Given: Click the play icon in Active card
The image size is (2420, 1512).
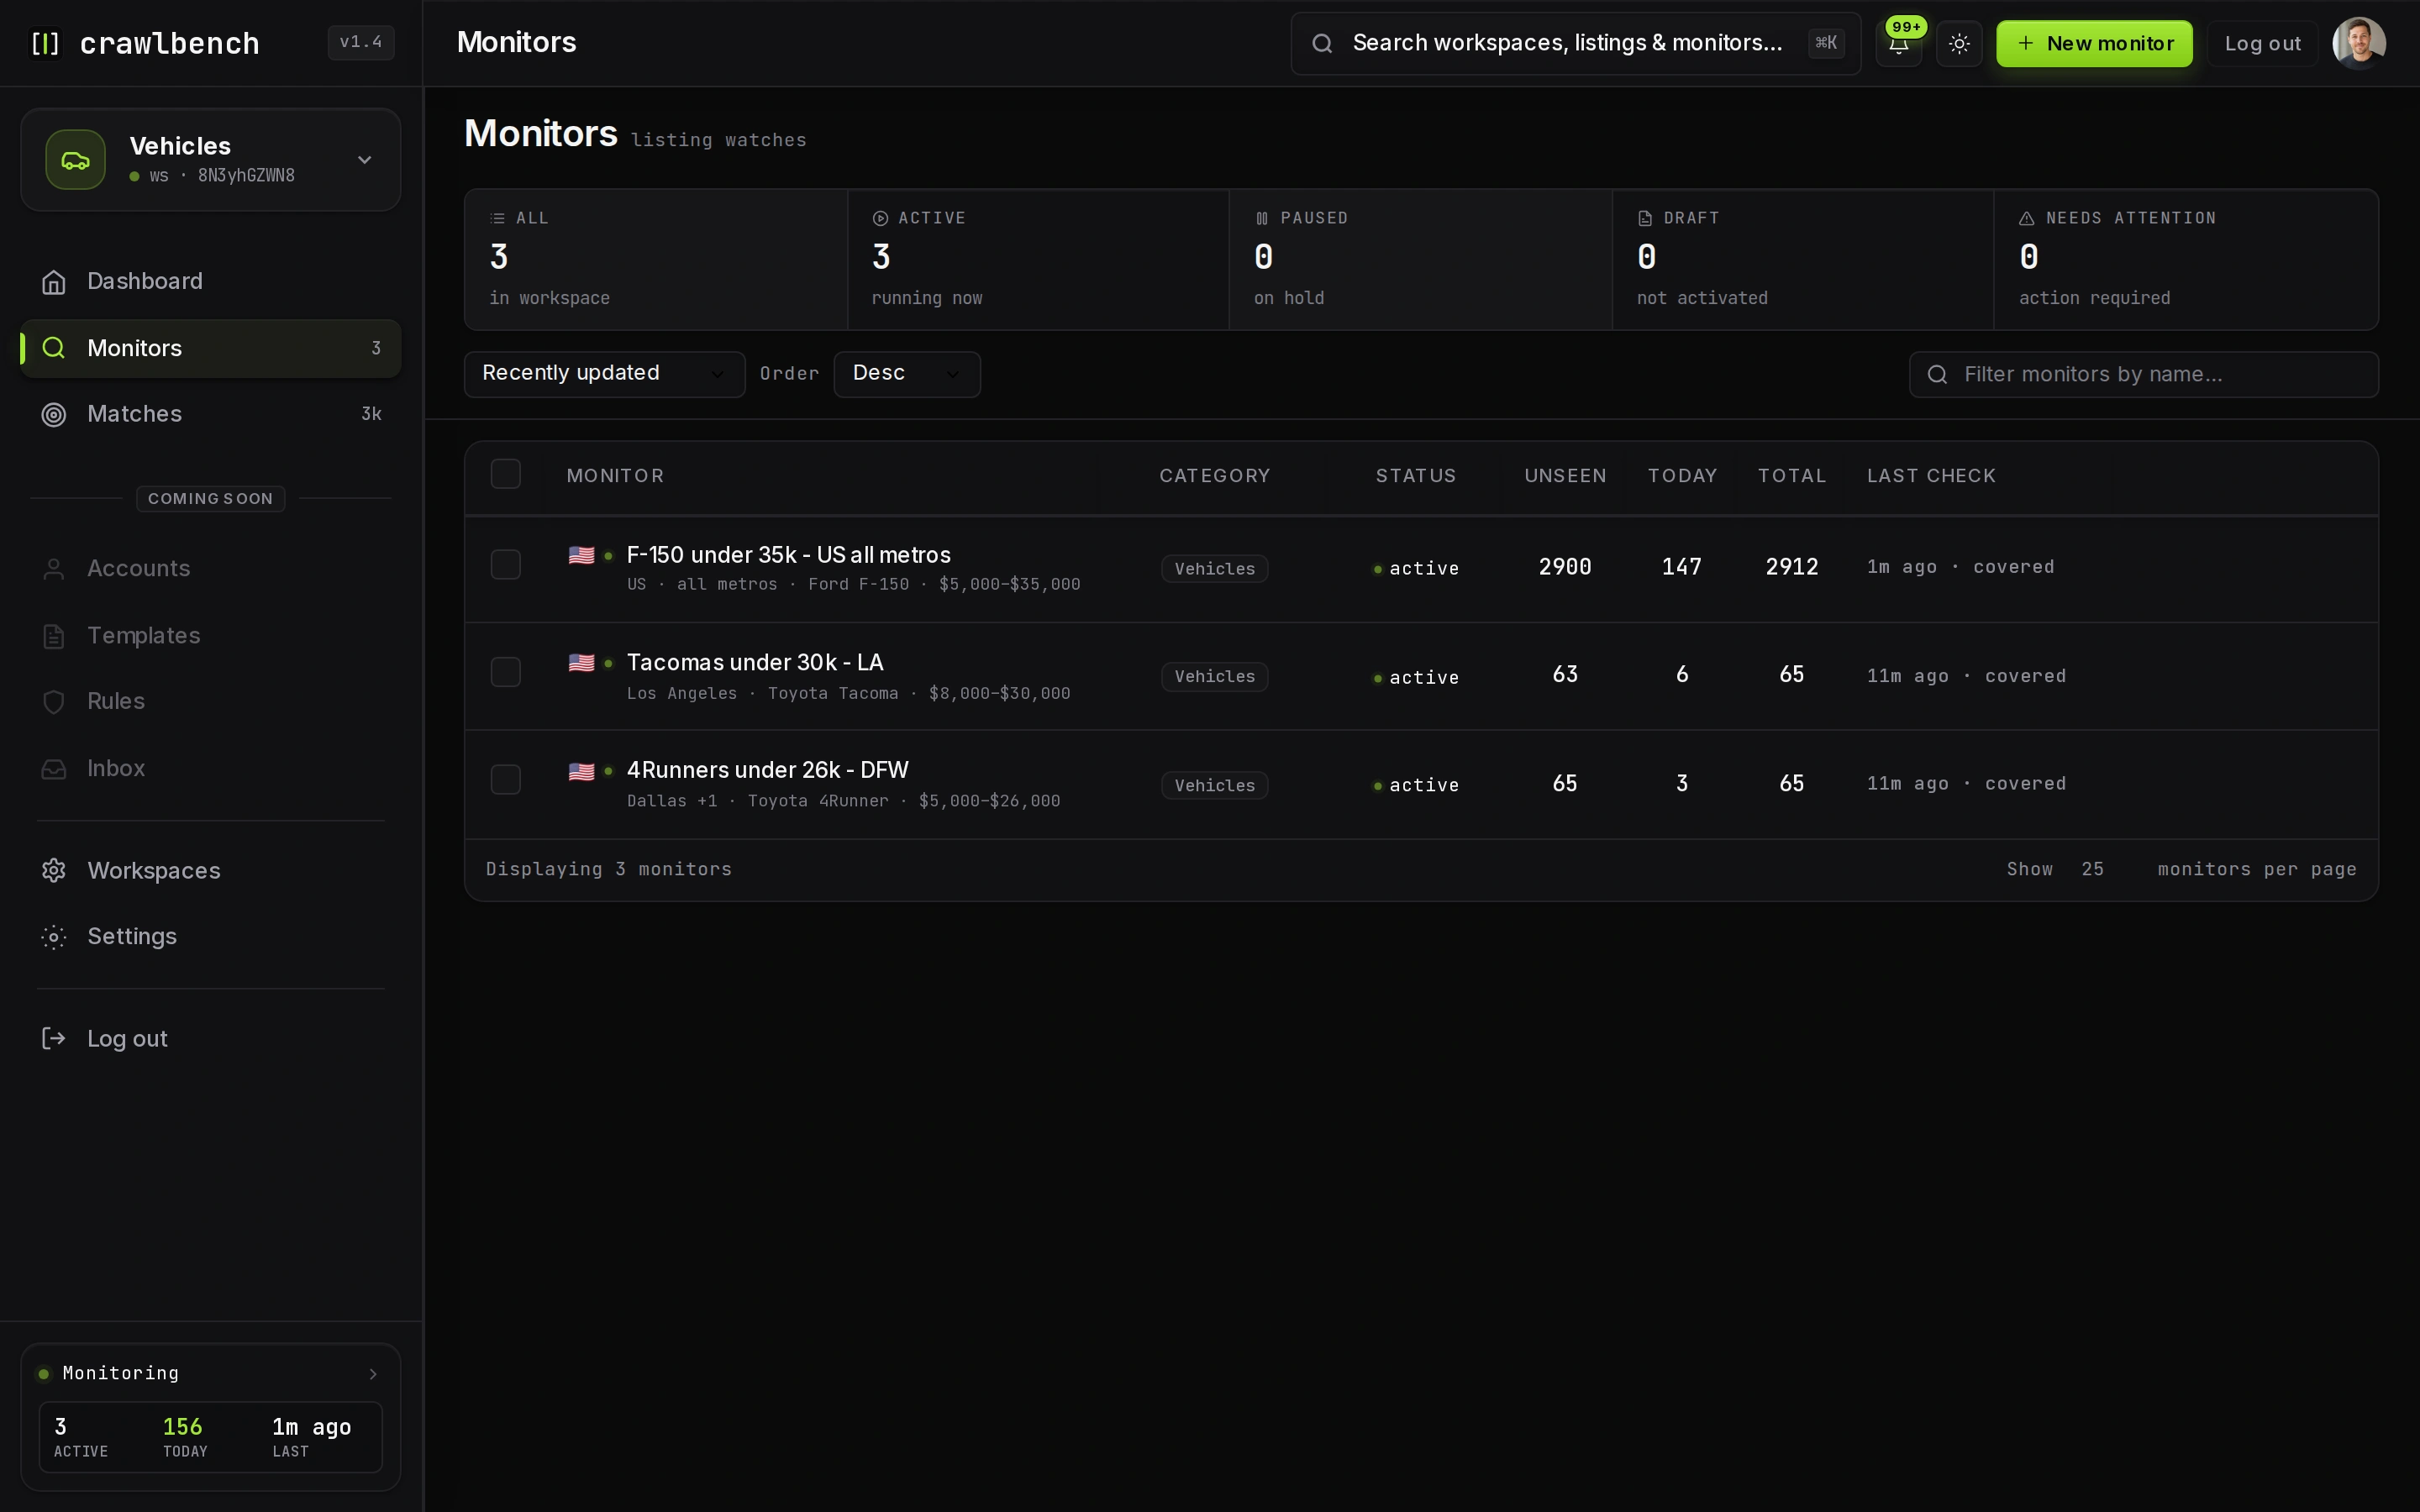Looking at the screenshot, I should tap(880, 218).
